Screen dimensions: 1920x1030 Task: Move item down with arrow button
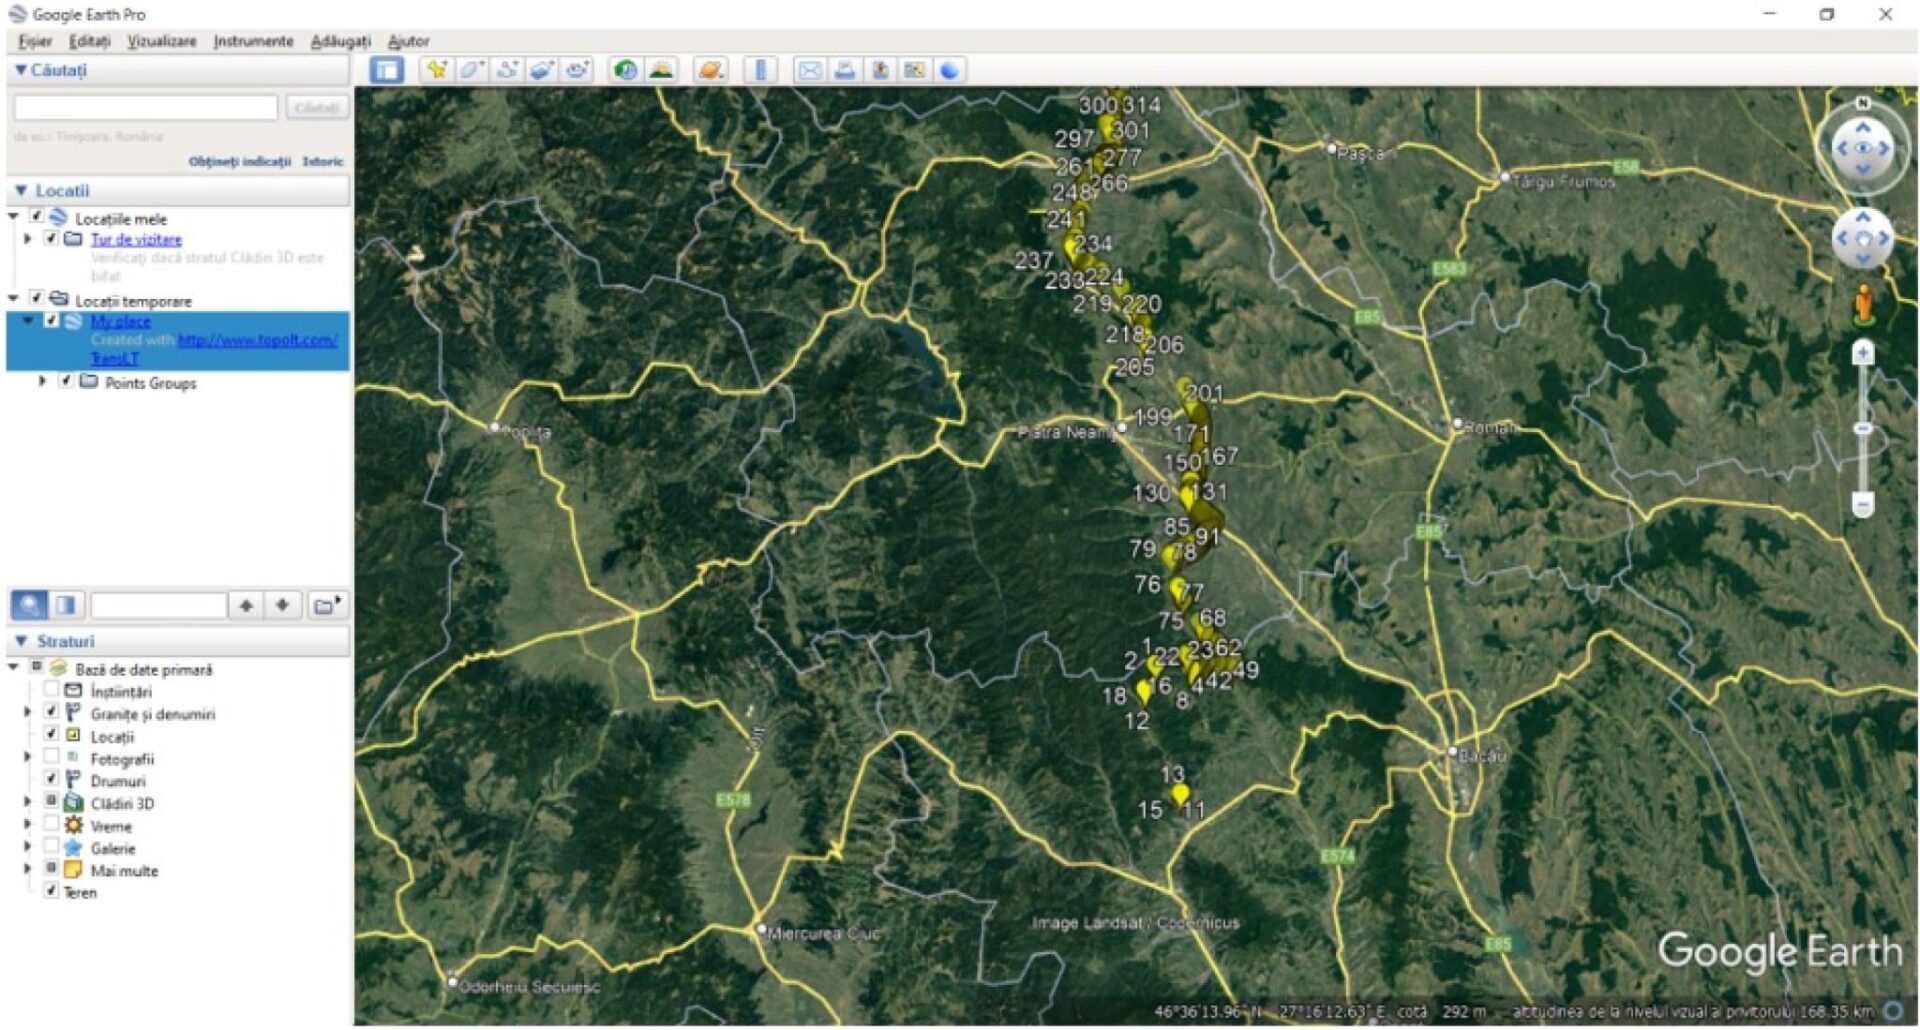tap(283, 605)
